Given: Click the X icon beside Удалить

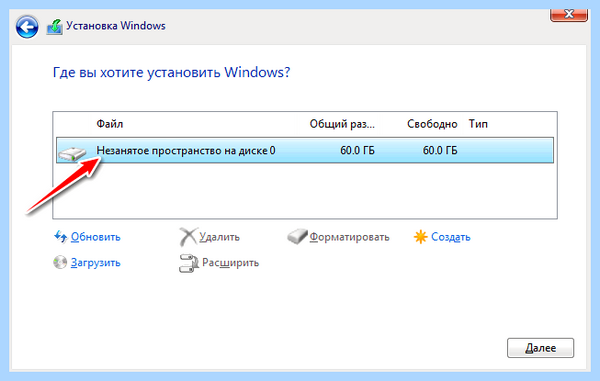Looking at the screenshot, I should pyautogui.click(x=188, y=237).
